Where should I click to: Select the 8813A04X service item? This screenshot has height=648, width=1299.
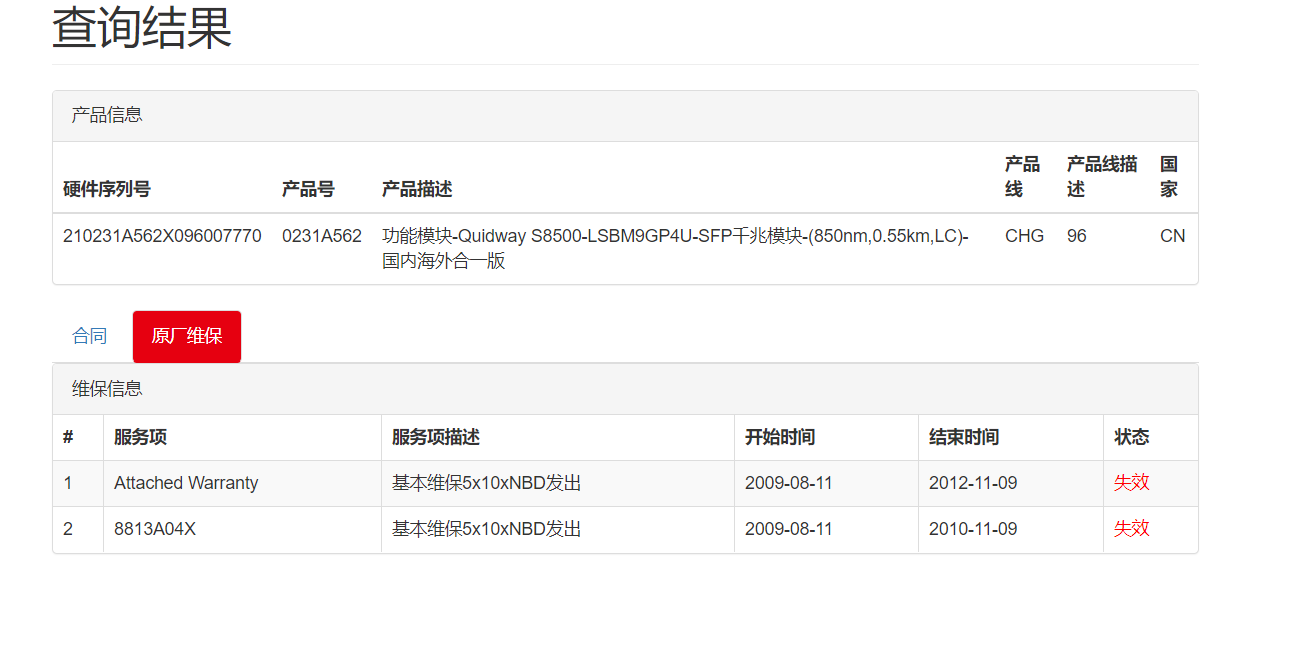pos(155,529)
